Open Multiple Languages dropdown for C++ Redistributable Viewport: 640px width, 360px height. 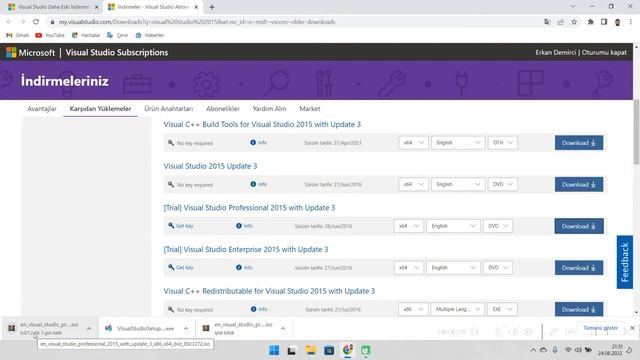pos(458,309)
